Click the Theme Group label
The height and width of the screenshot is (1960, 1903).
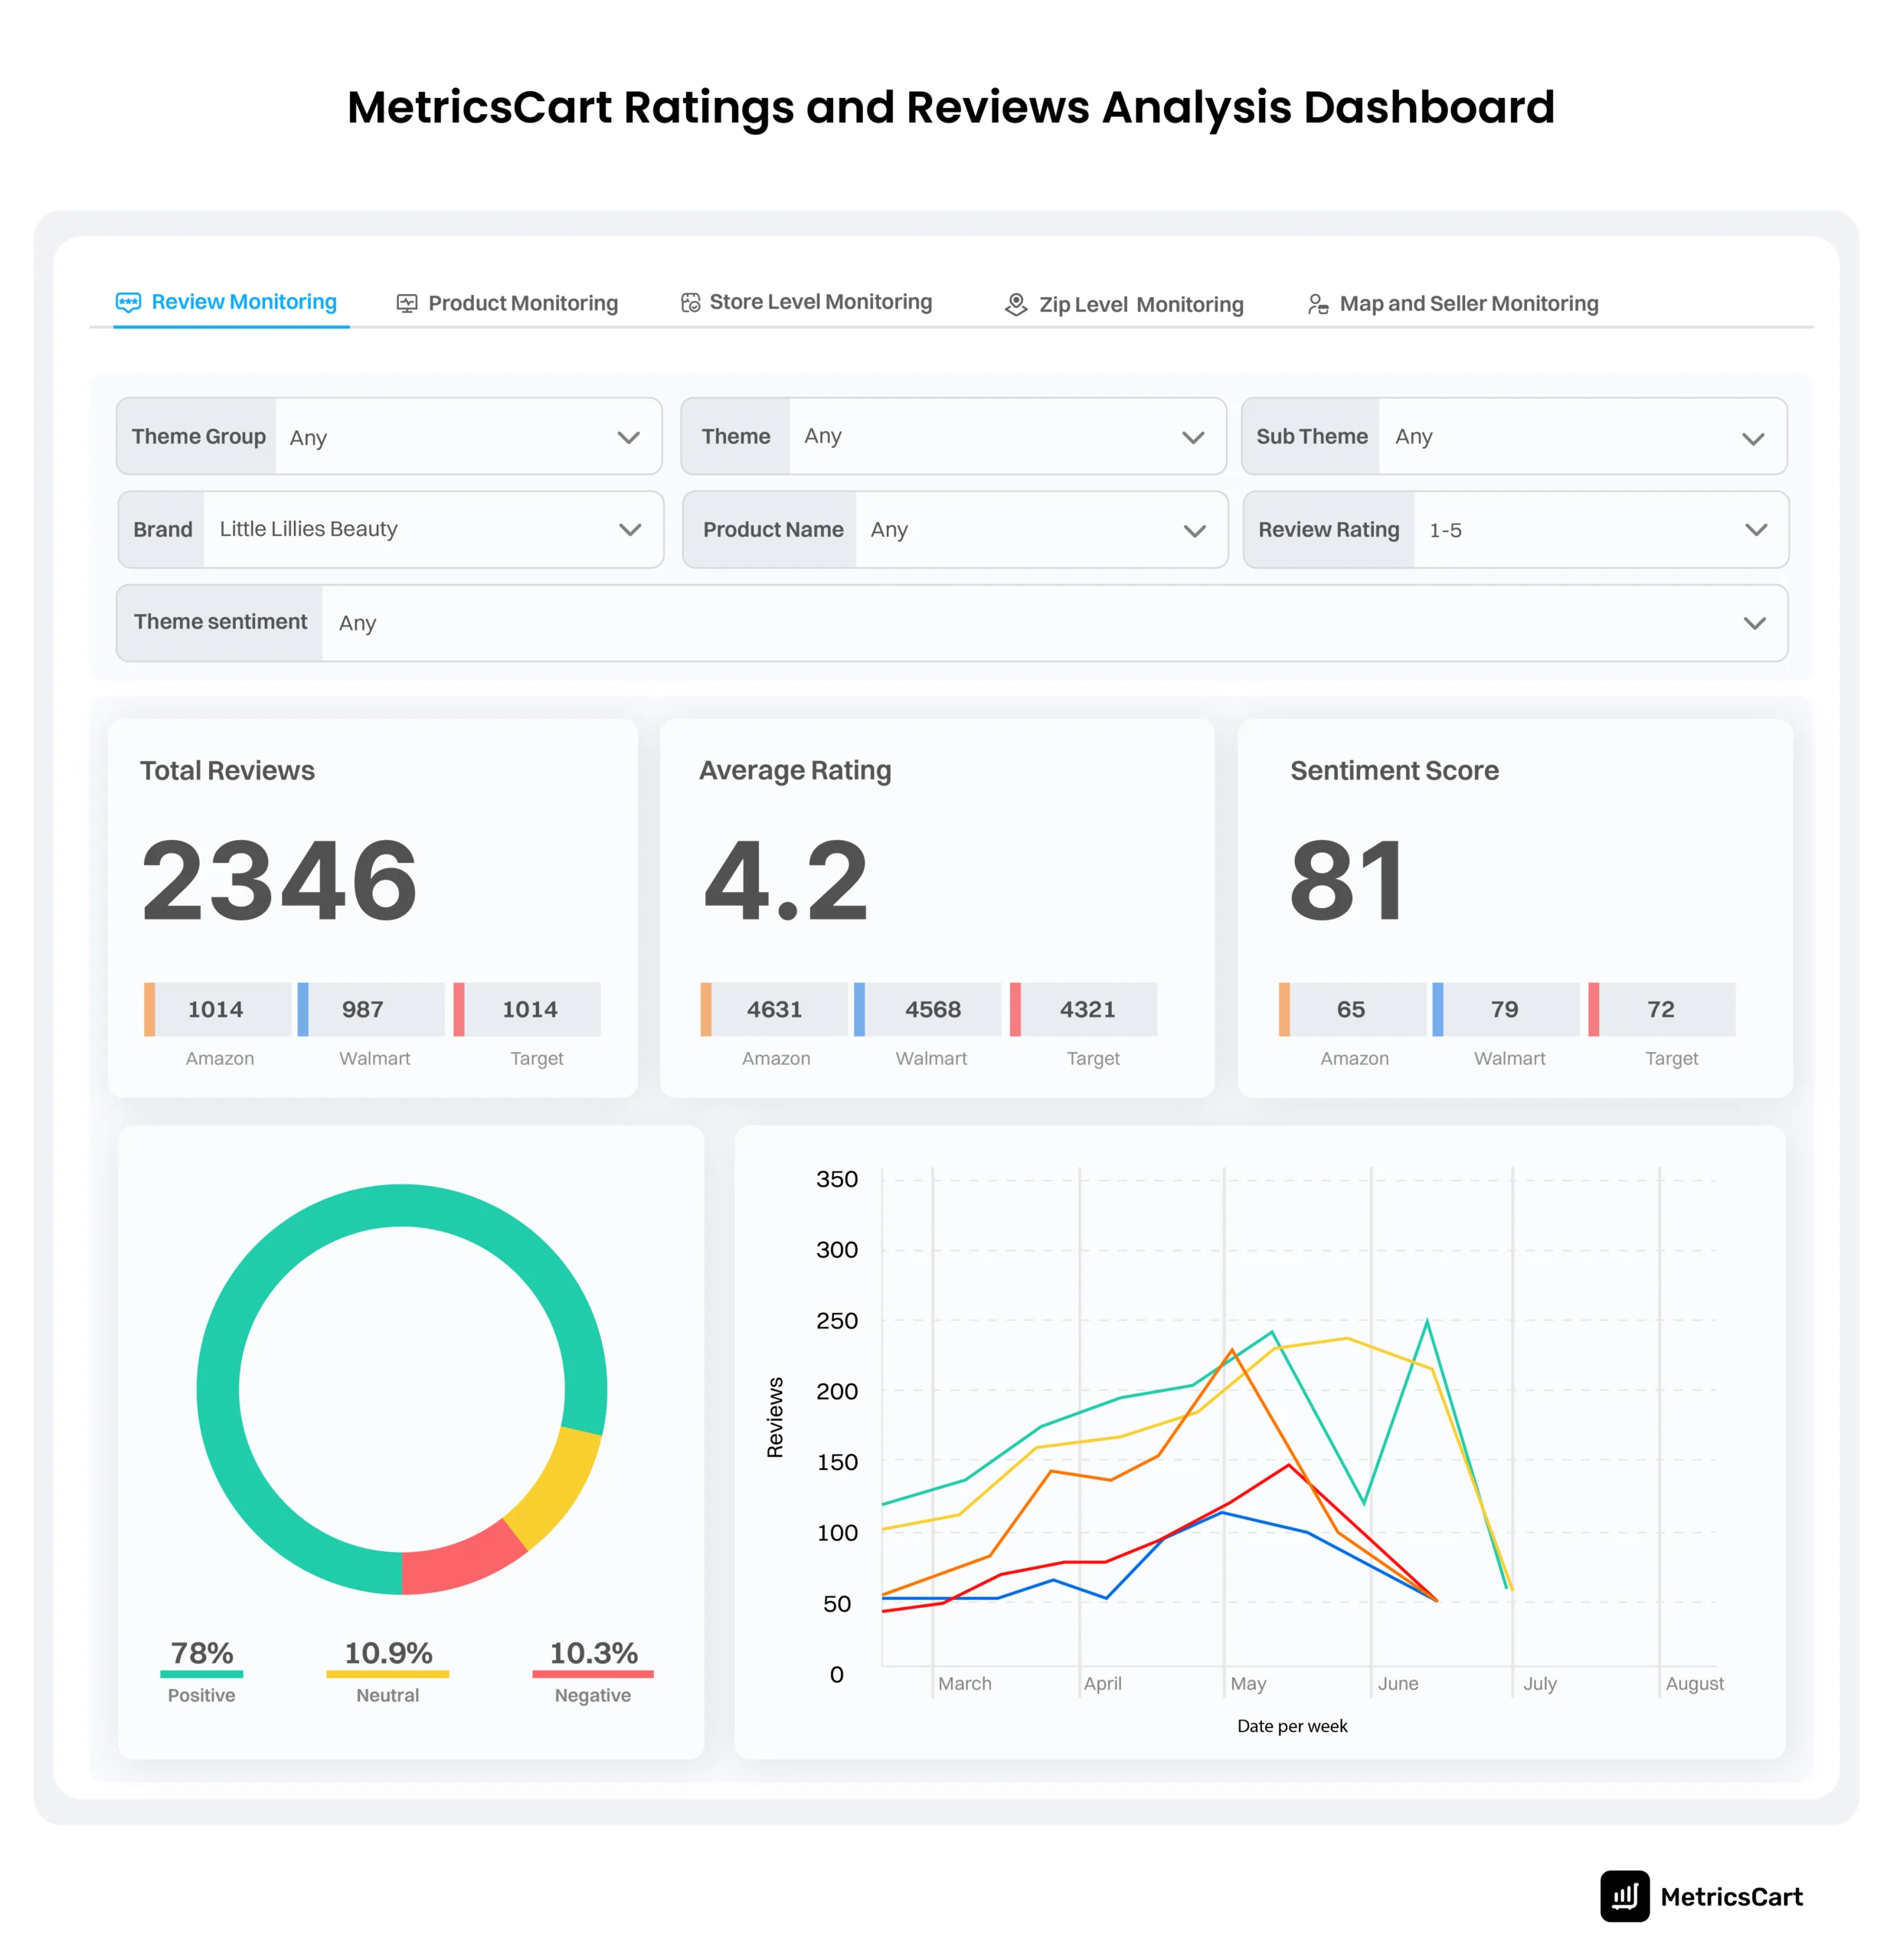coord(198,436)
